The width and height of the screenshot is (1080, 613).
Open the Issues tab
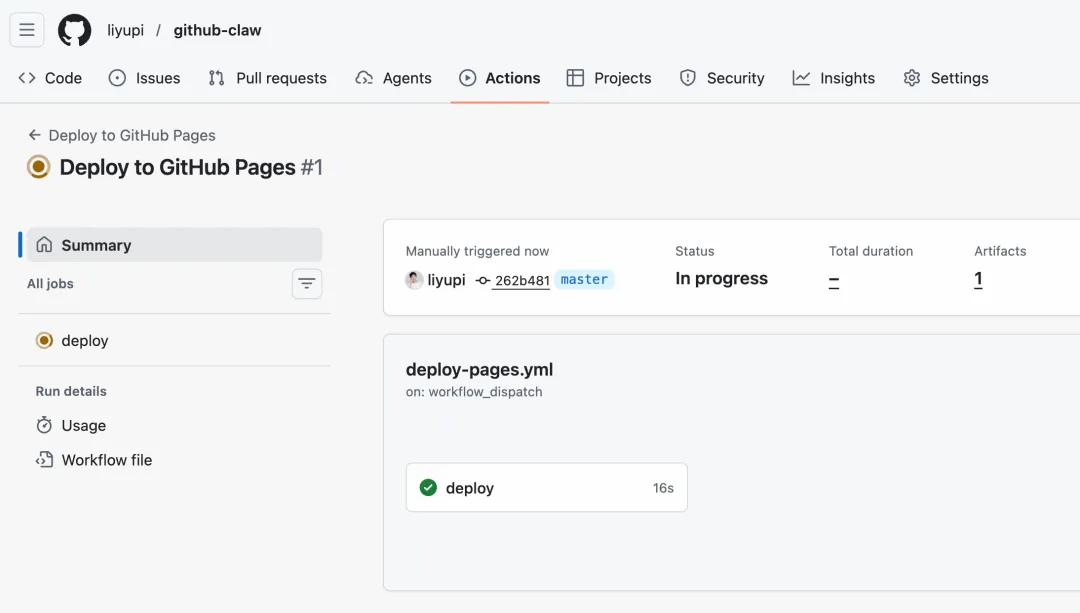pyautogui.click(x=145, y=78)
